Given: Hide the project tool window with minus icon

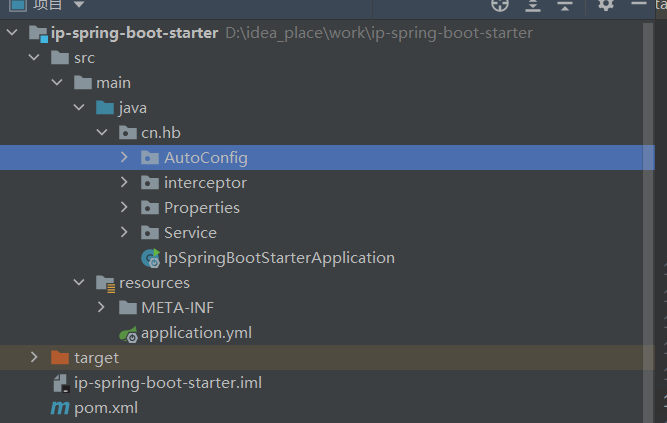Looking at the screenshot, I should coord(638,3).
